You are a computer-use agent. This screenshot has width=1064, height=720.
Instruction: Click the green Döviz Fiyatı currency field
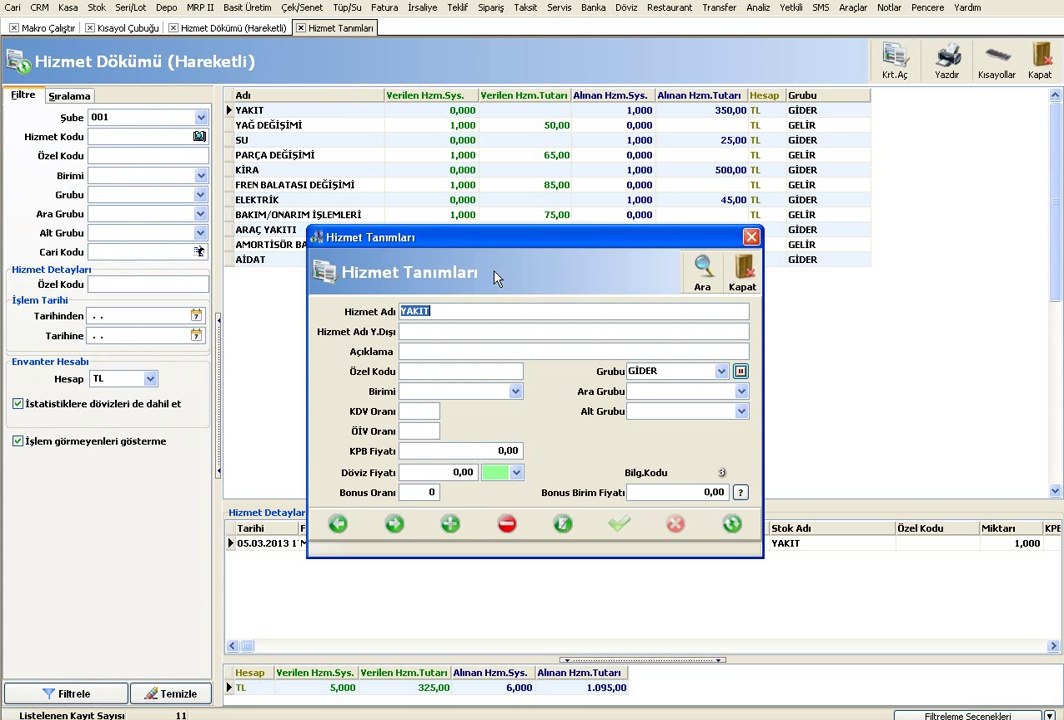tap(495, 472)
